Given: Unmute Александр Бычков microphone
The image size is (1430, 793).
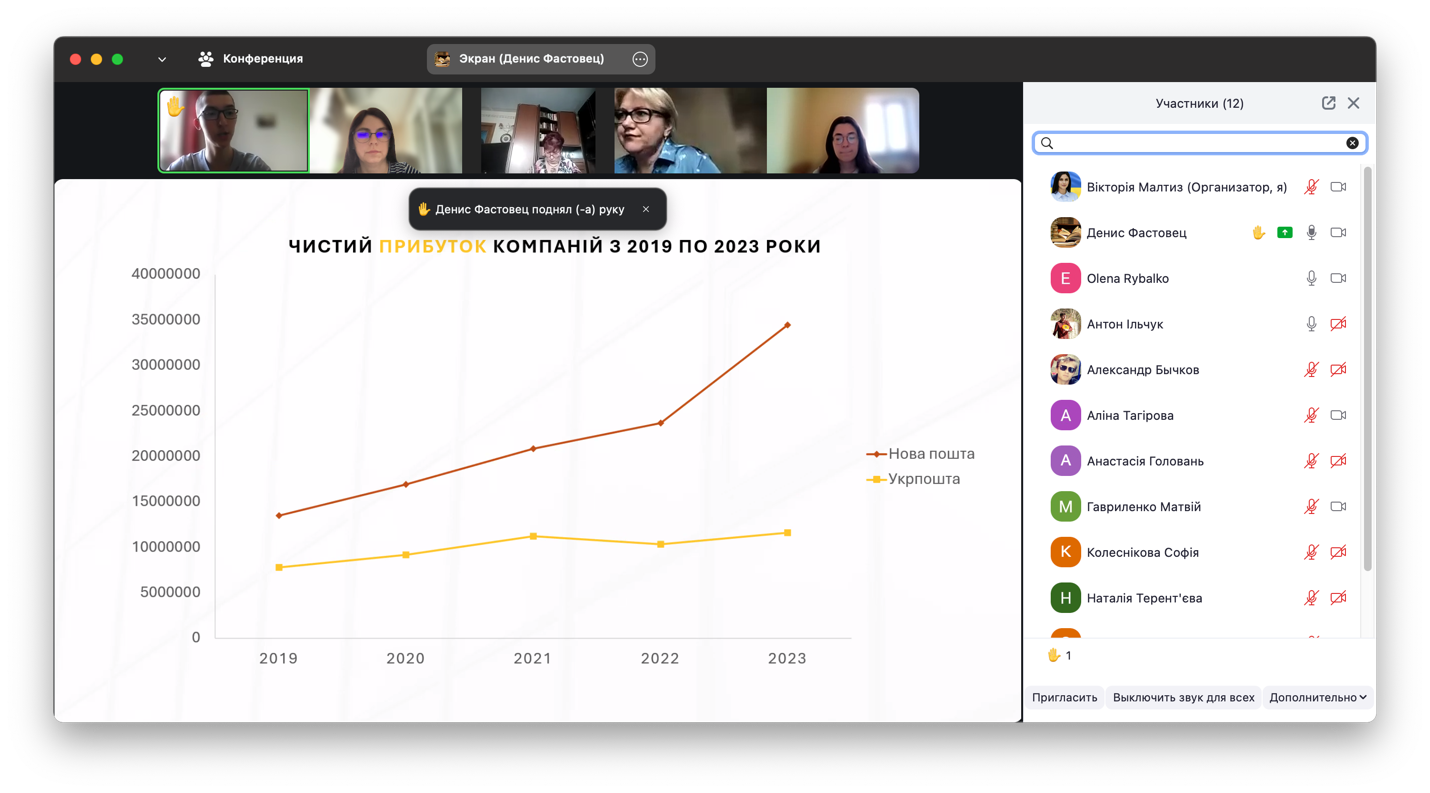Looking at the screenshot, I should 1311,370.
